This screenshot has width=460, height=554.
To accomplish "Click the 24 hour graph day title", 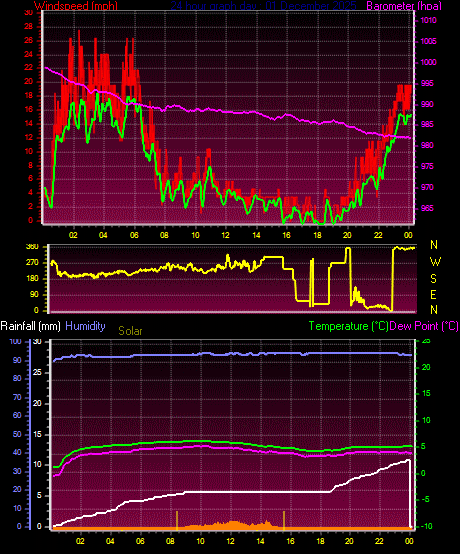I will (263, 5).
